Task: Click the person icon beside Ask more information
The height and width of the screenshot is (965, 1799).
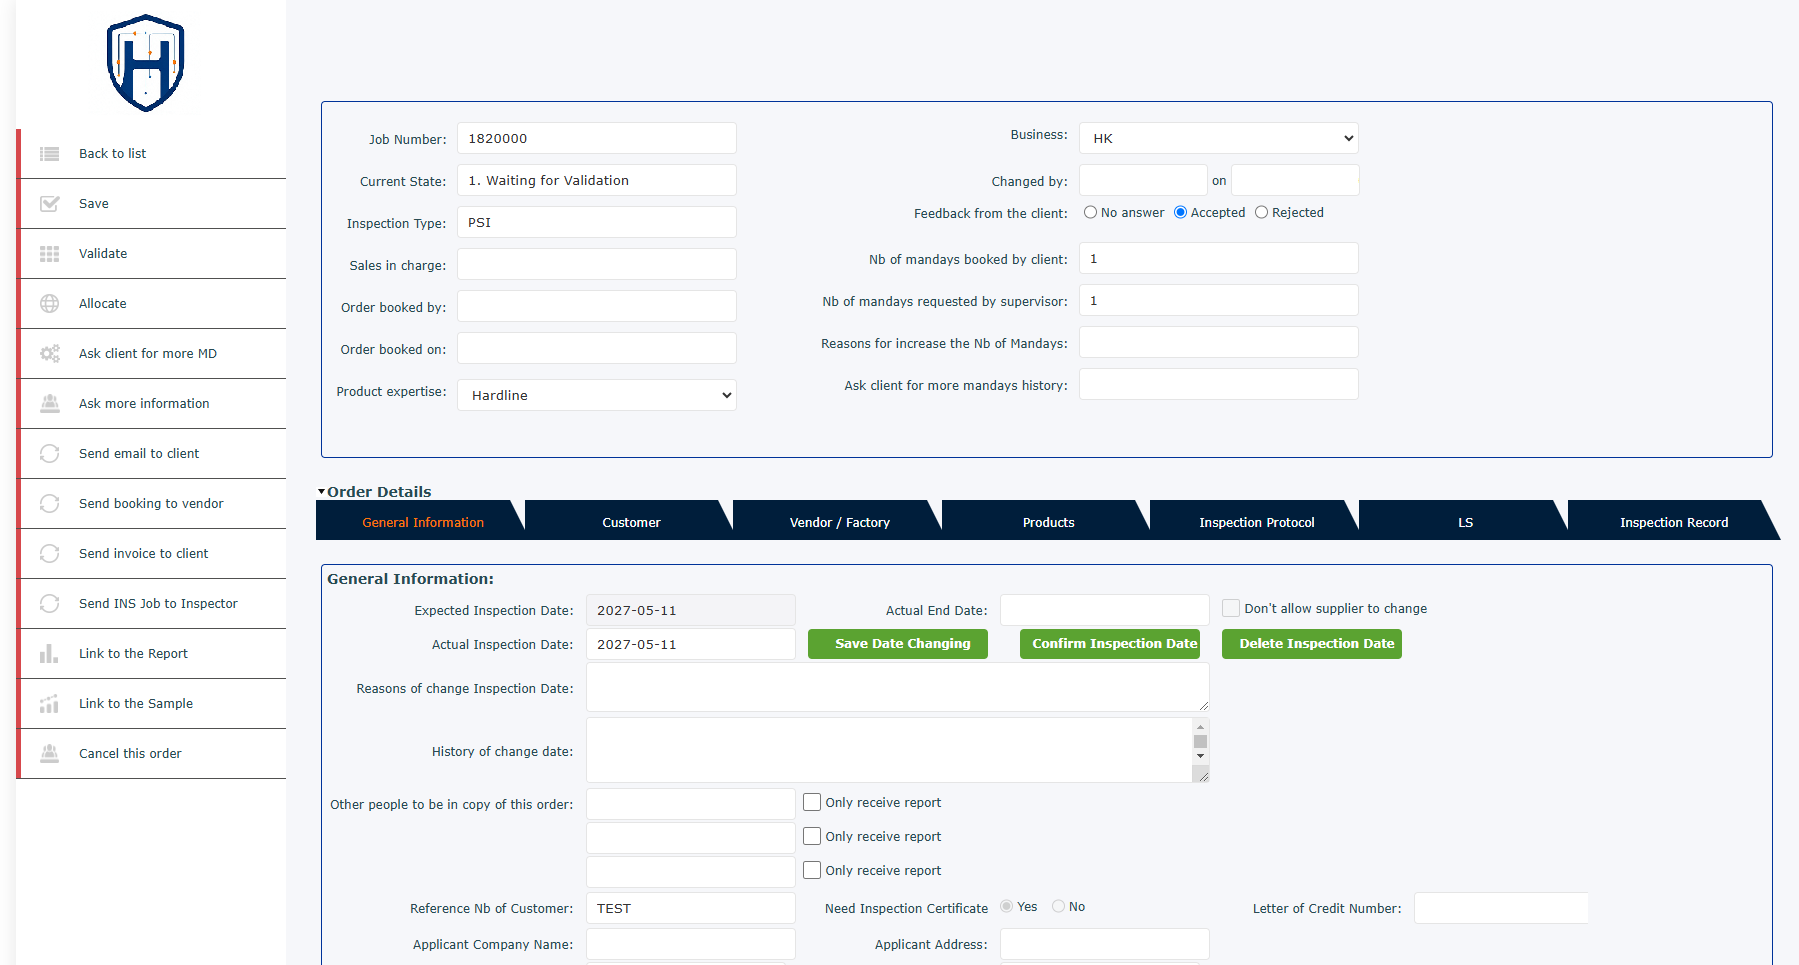Action: pyautogui.click(x=49, y=404)
